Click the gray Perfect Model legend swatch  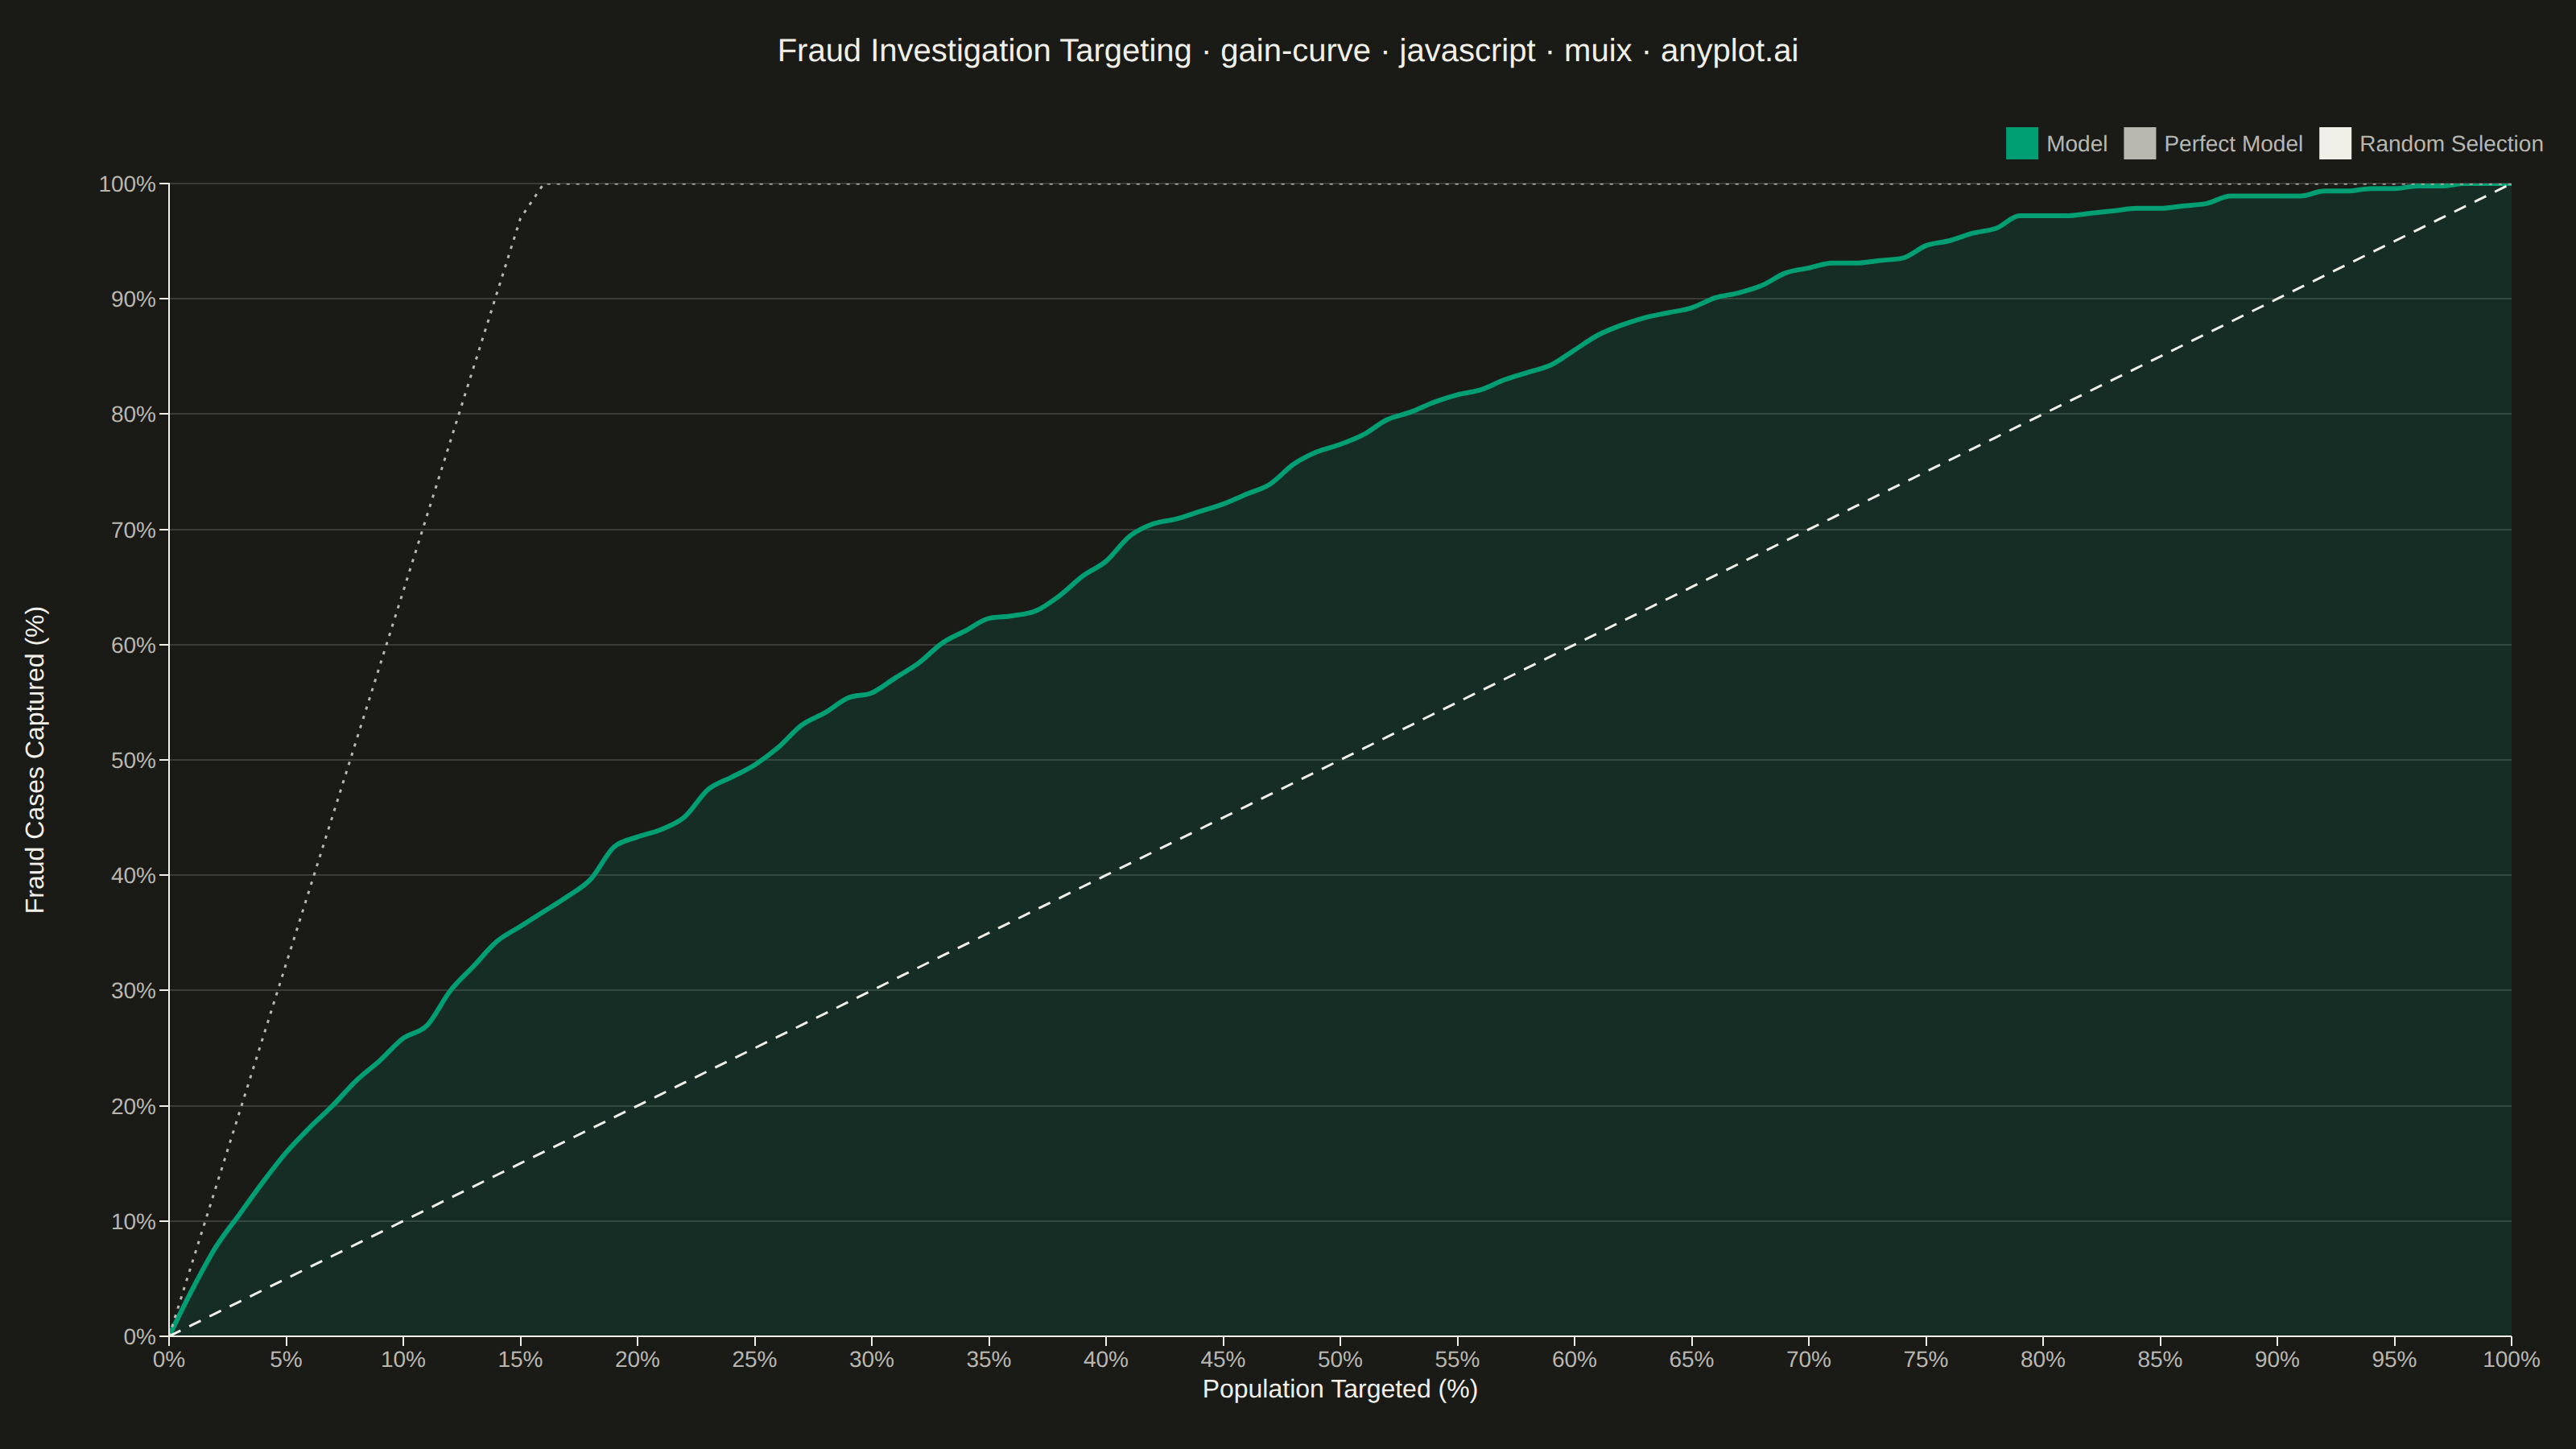tap(2139, 143)
